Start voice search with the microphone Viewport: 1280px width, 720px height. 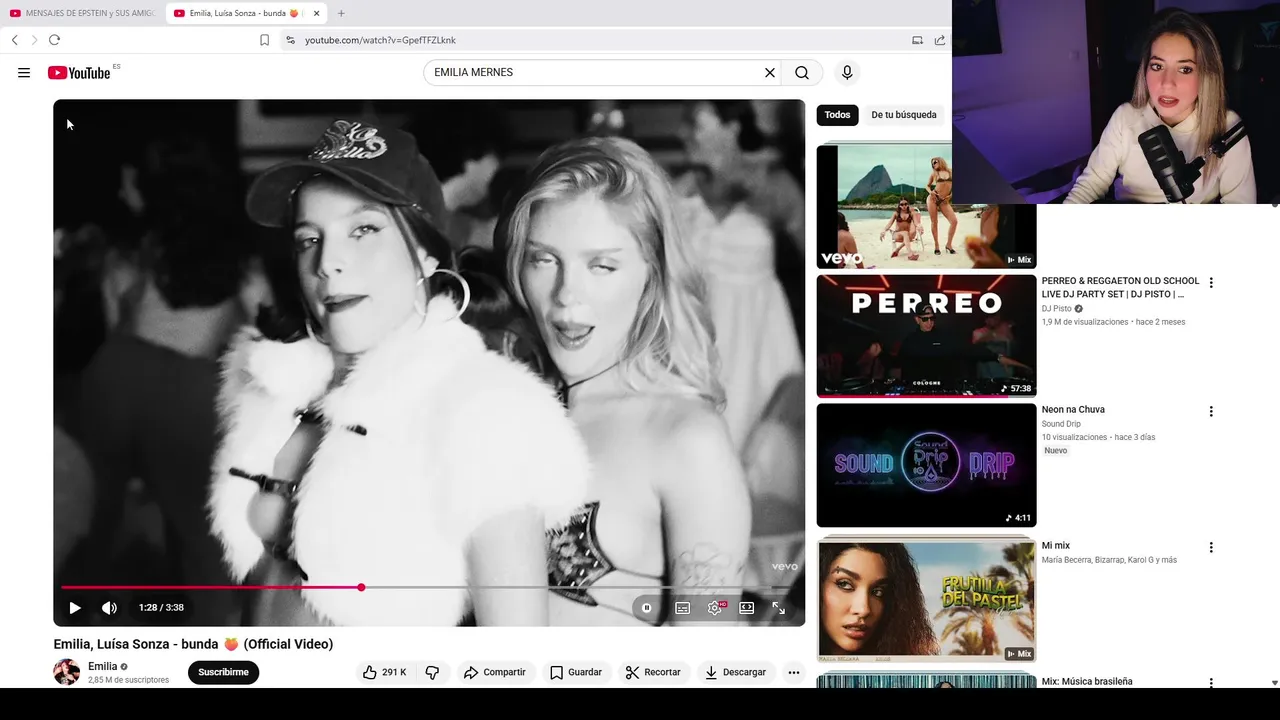(847, 73)
